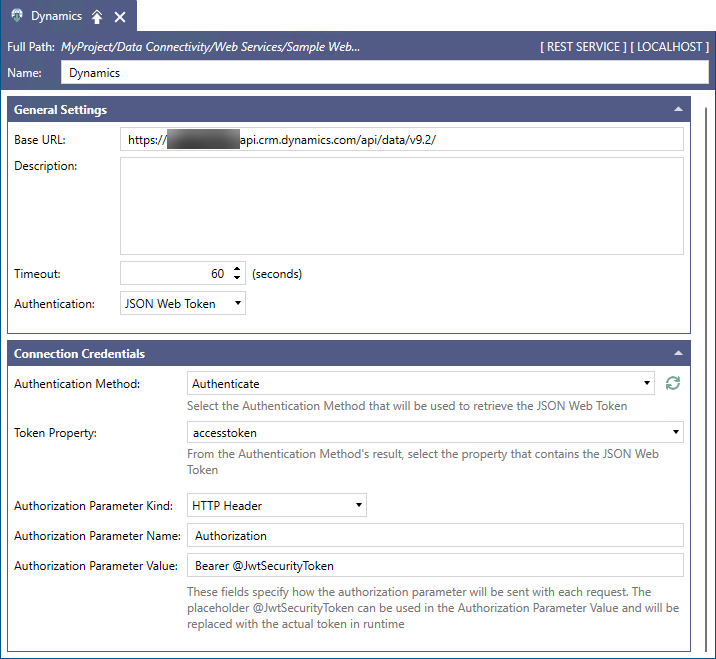This screenshot has width=716, height=659.
Task: Click the Authentication Method help text
Action: coord(407,406)
